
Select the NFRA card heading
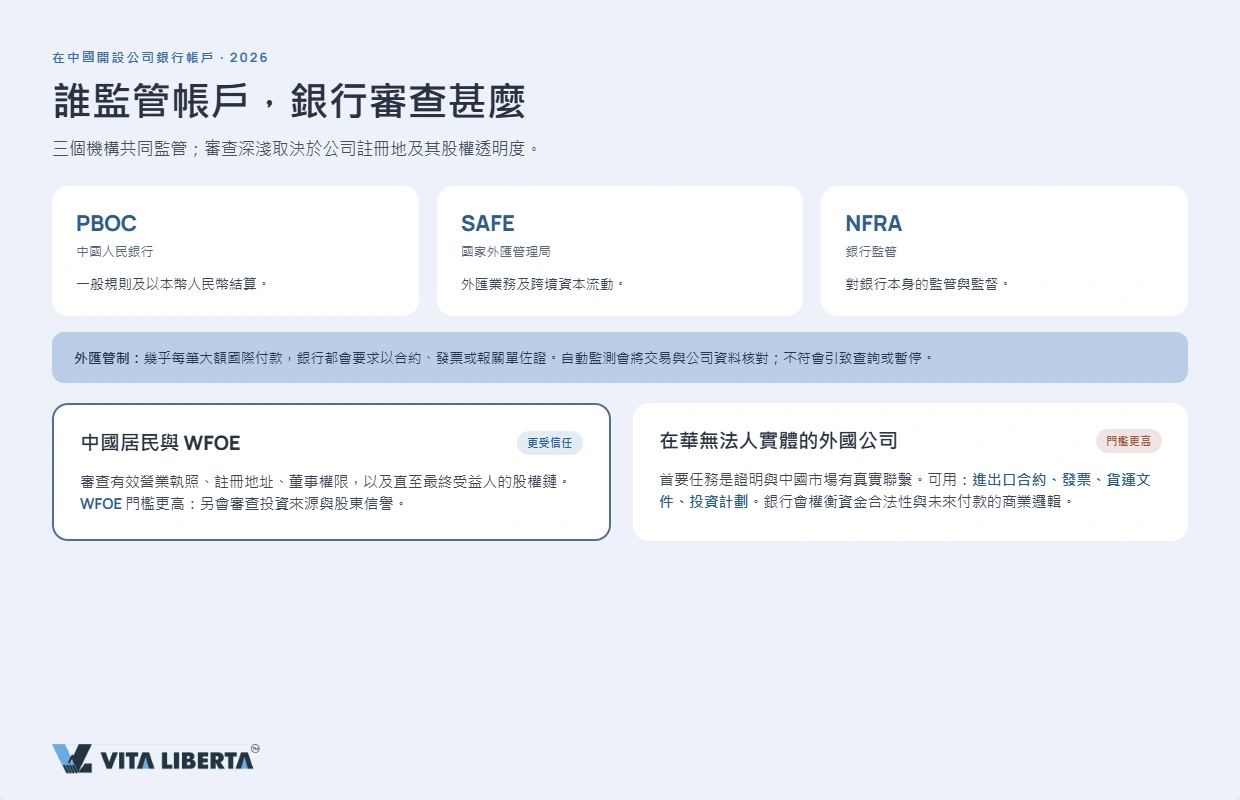click(x=874, y=223)
